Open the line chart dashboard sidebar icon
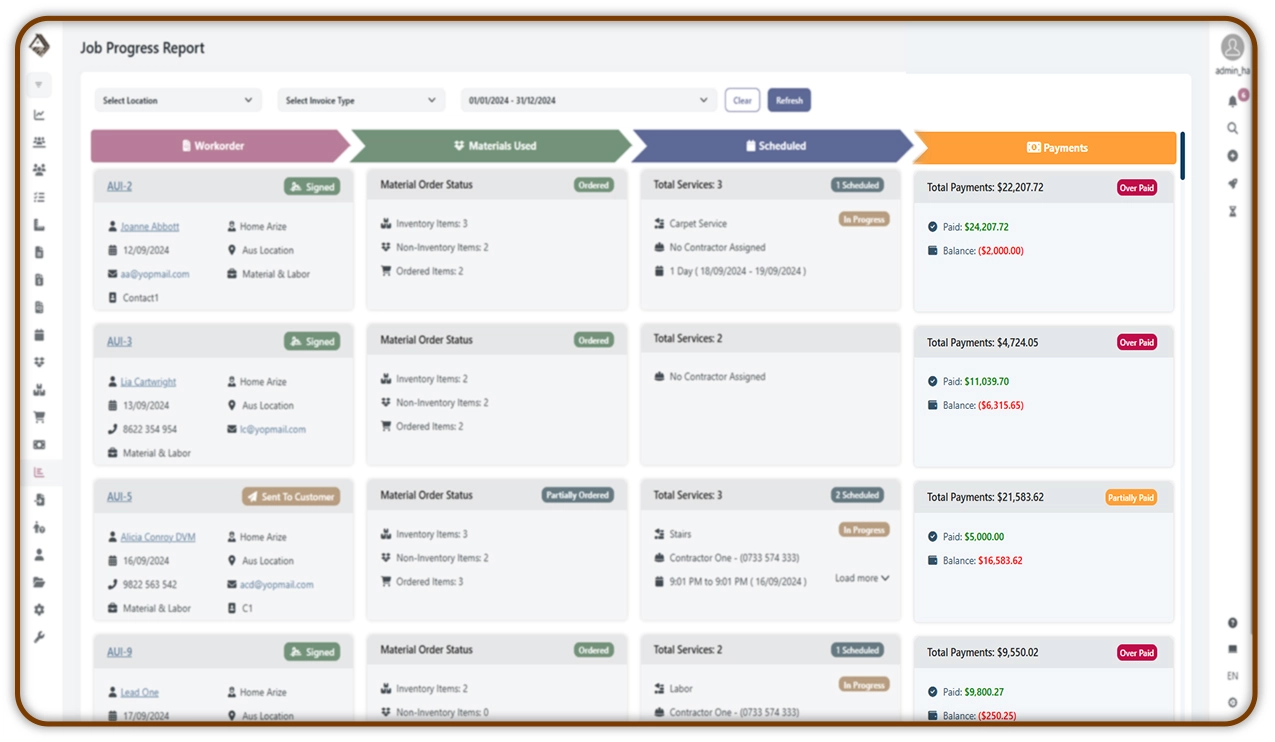The width and height of the screenshot is (1275, 742). pyautogui.click(x=39, y=115)
